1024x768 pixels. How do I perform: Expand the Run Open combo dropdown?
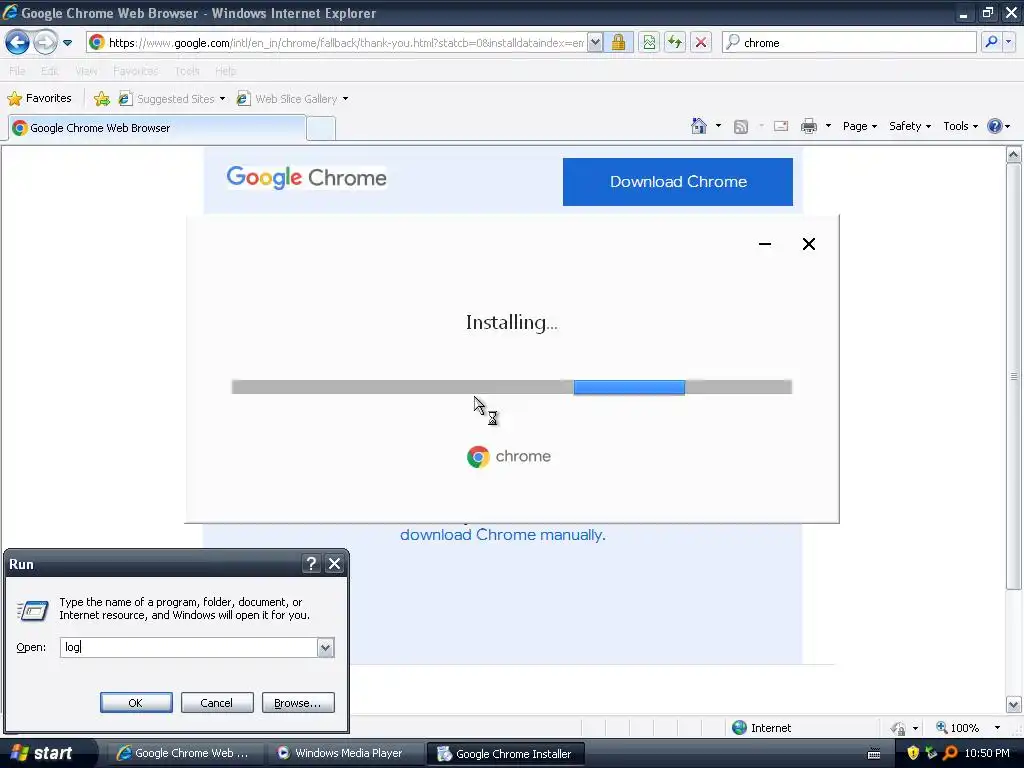tap(325, 647)
